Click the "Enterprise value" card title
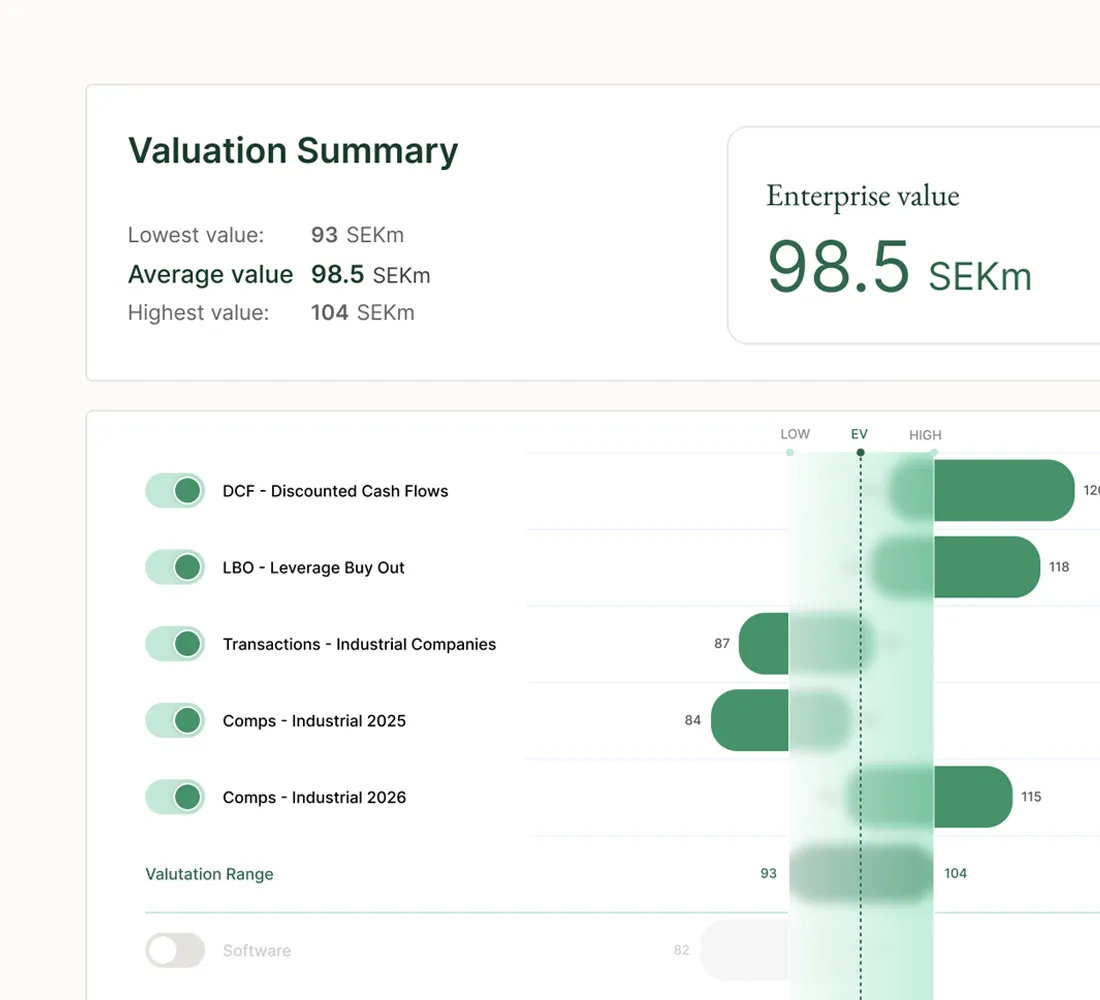This screenshot has width=1100, height=1000. (x=863, y=196)
